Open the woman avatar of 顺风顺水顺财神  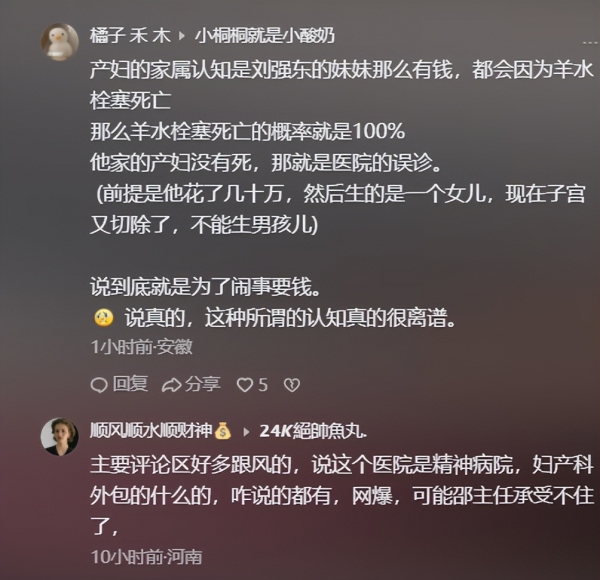[59, 437]
